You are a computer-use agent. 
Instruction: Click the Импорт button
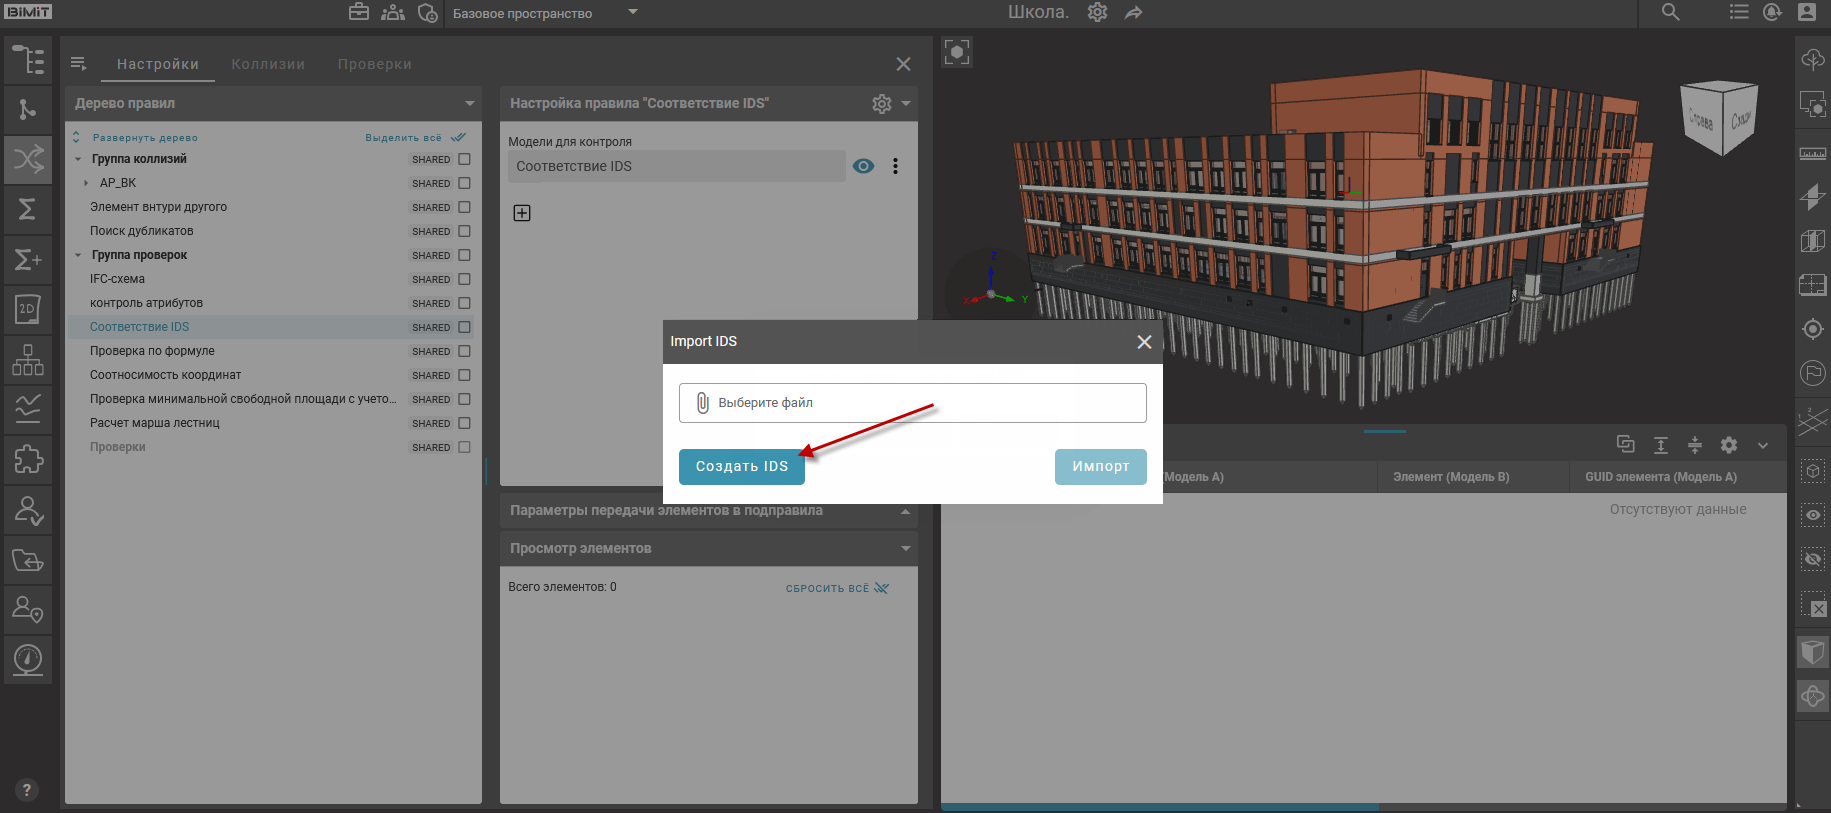point(1101,466)
